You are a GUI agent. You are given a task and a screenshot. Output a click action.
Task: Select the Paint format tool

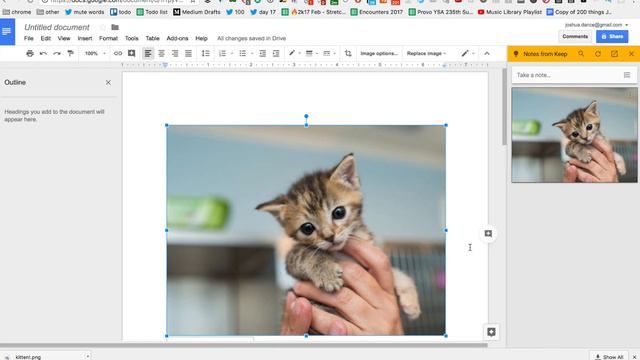point(70,53)
